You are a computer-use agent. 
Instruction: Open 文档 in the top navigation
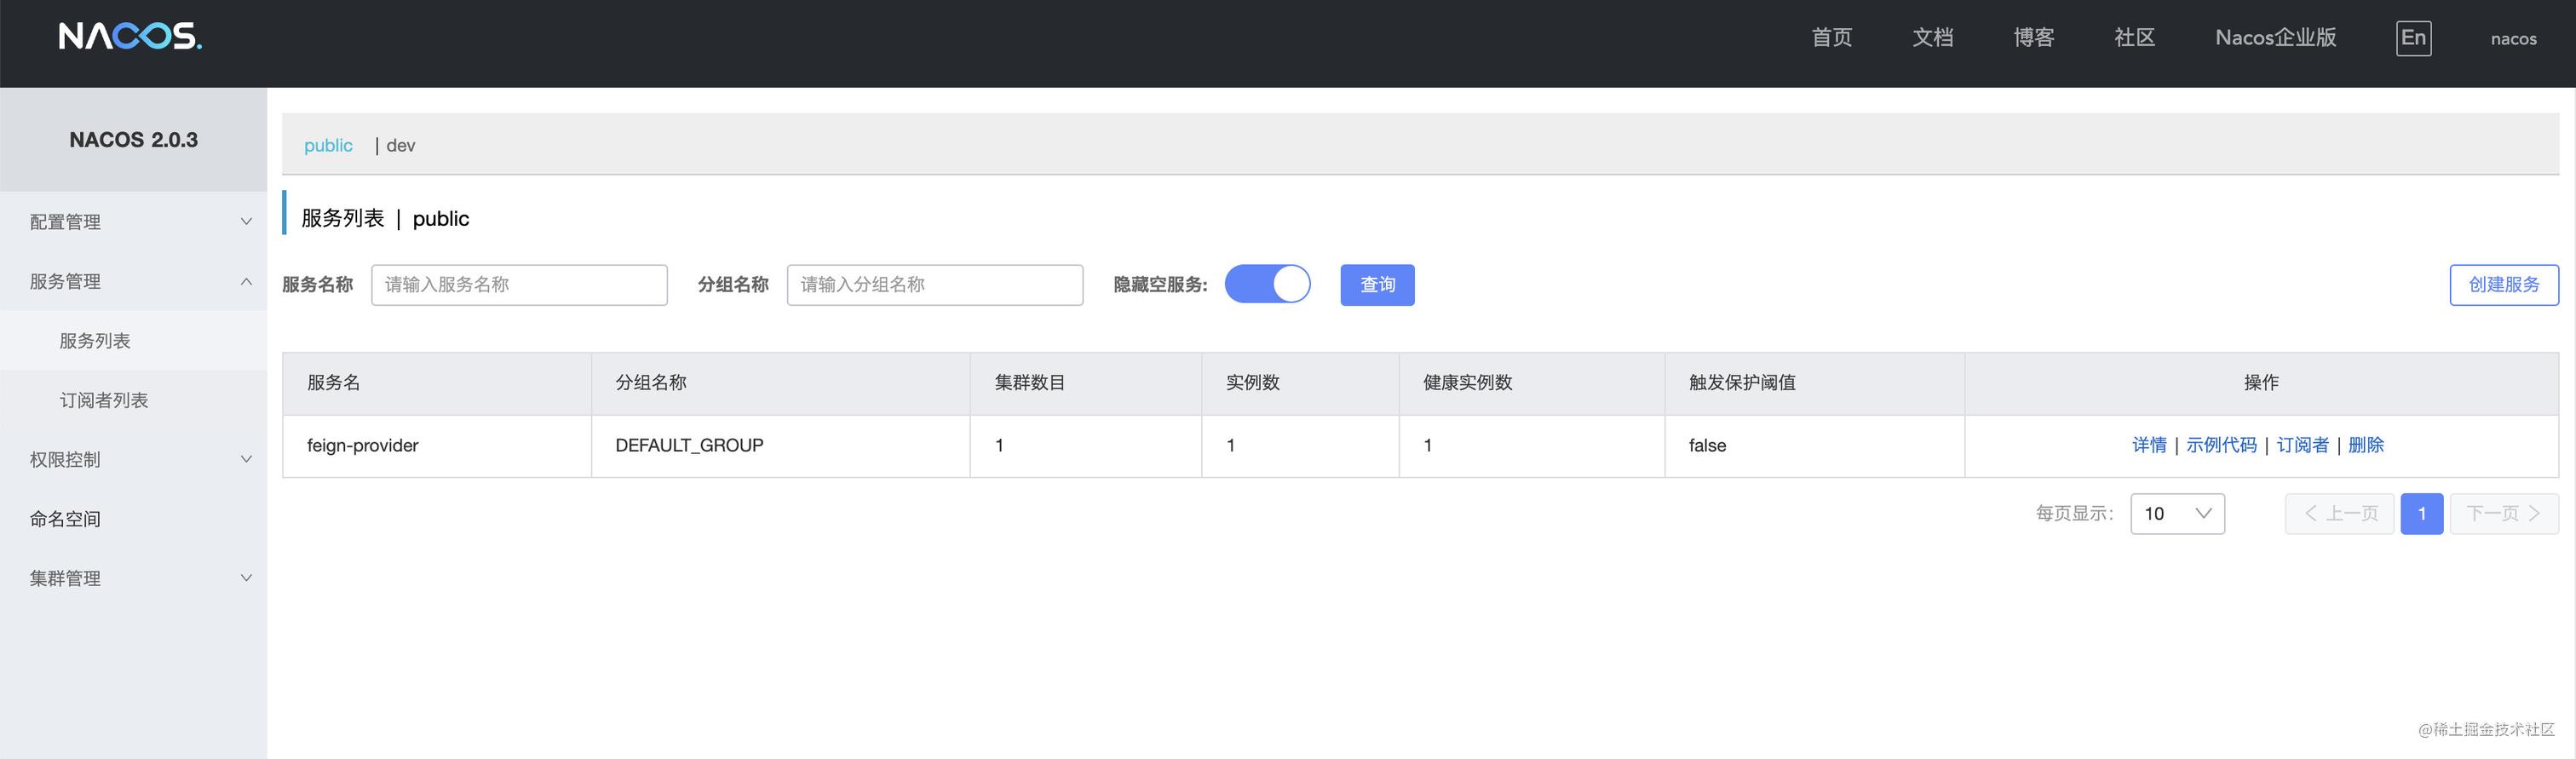tap(1933, 37)
